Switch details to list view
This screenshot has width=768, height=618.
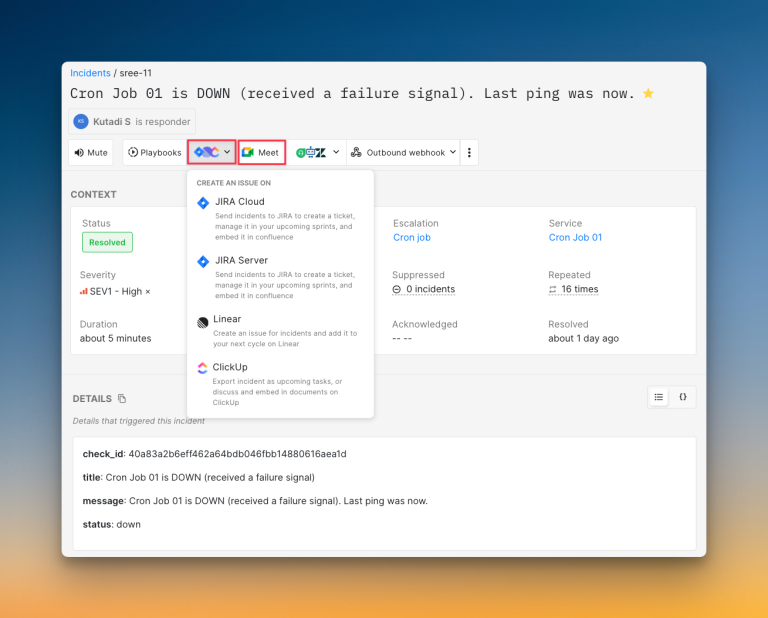[659, 397]
